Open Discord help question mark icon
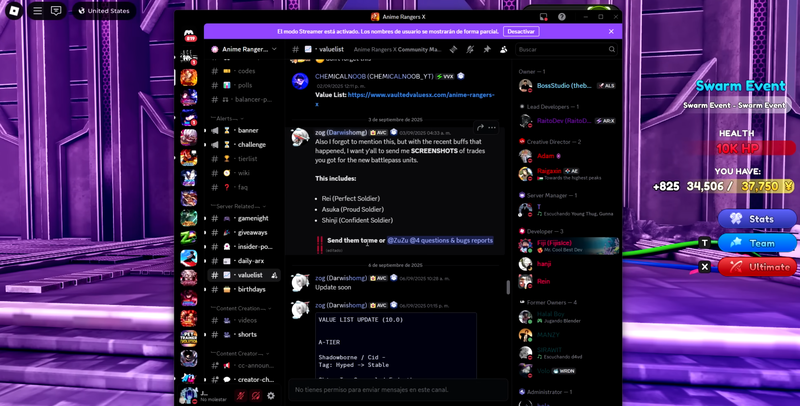Image resolution: width=800 pixels, height=406 pixels. pos(562,17)
